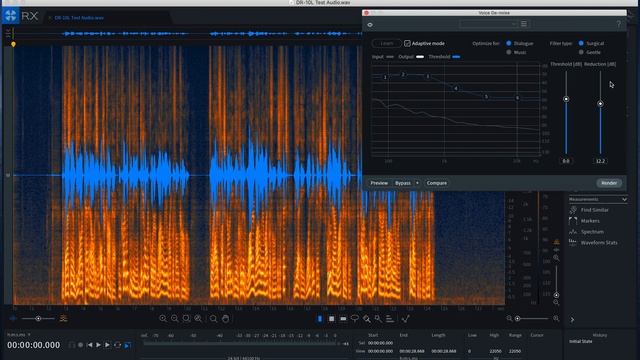Select the harmonics selection tool

(x=390, y=318)
